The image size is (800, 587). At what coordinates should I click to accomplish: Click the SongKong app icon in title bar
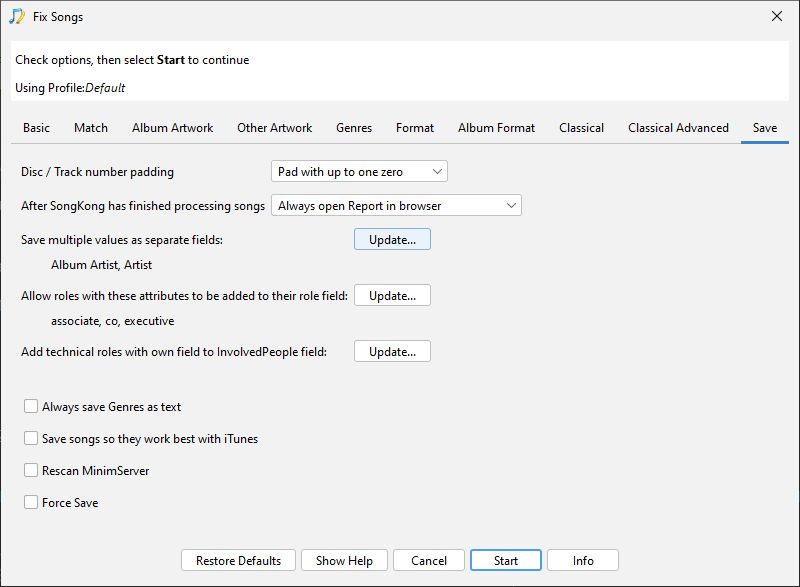click(x=17, y=16)
